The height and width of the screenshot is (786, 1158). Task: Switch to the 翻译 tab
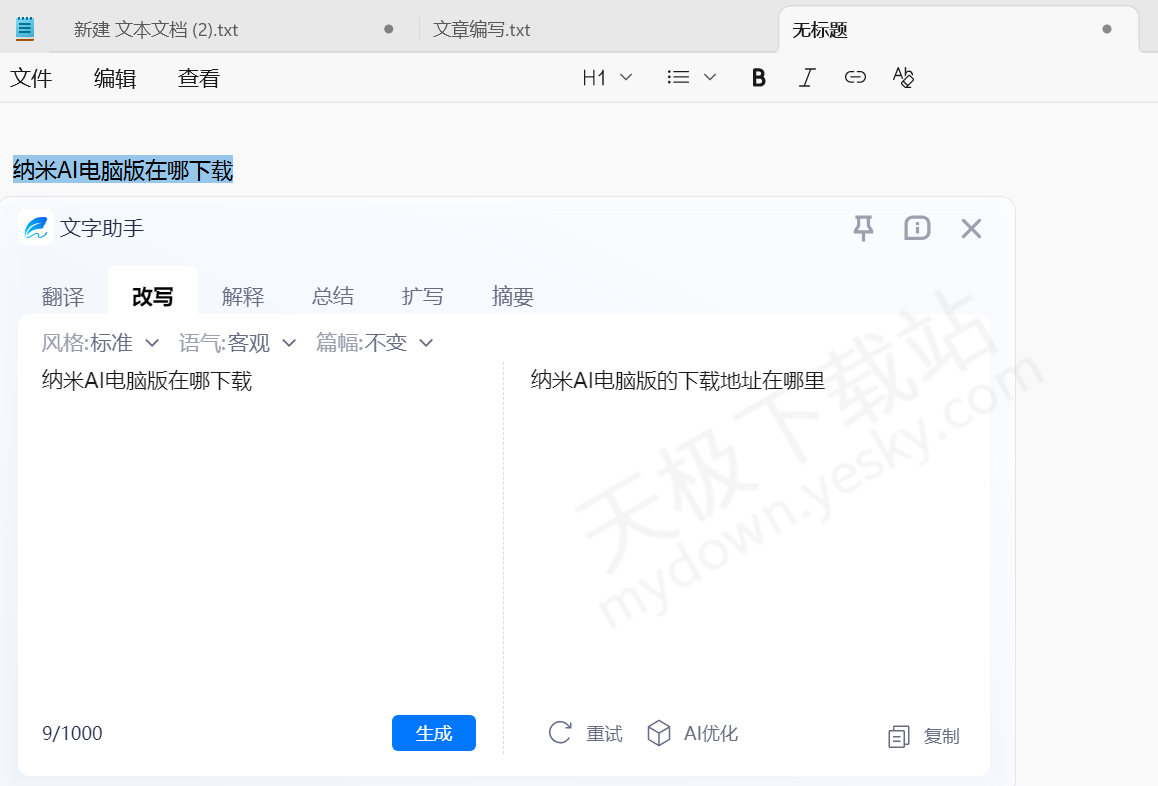[63, 296]
